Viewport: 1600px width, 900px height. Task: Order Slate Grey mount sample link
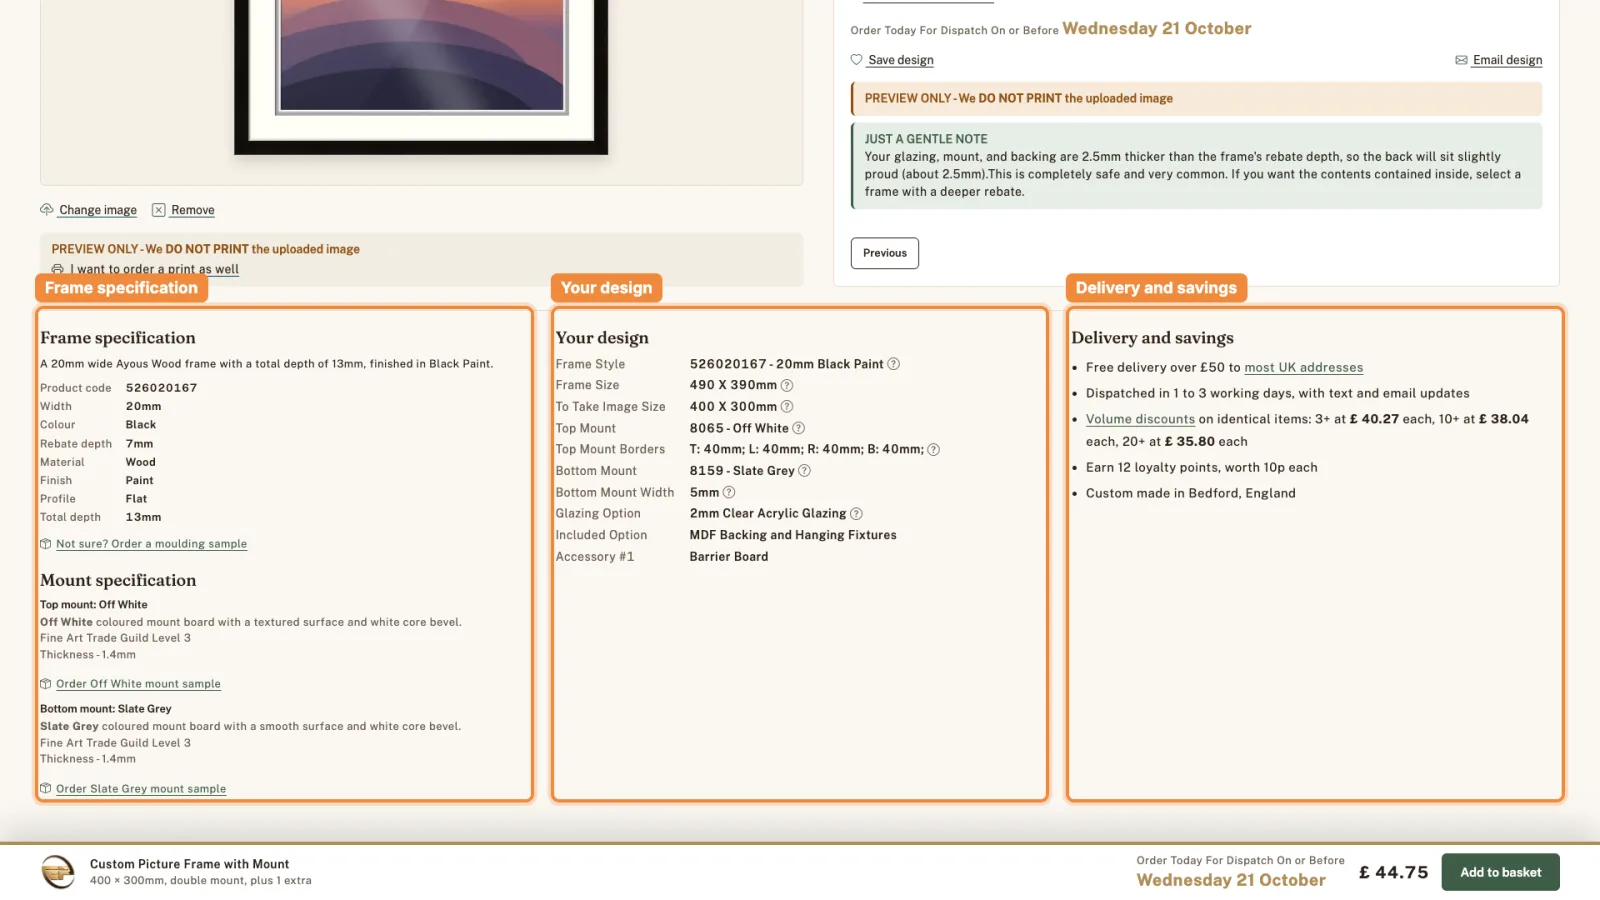tap(141, 789)
